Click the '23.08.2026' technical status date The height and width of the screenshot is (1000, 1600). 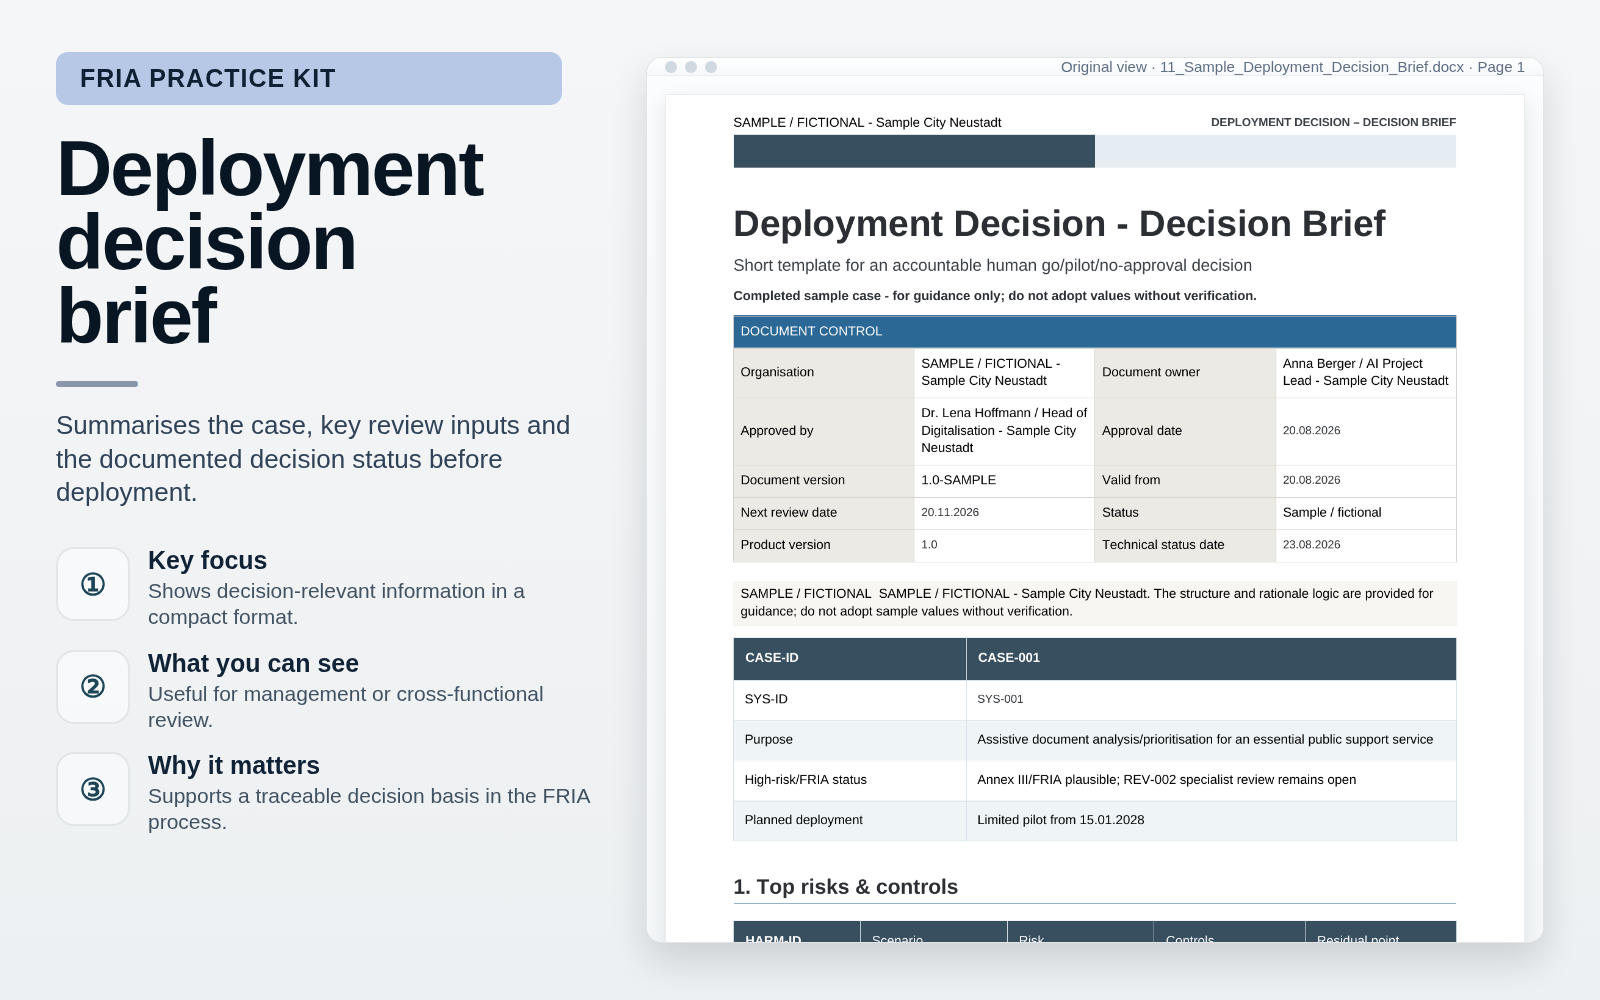click(x=1365, y=545)
